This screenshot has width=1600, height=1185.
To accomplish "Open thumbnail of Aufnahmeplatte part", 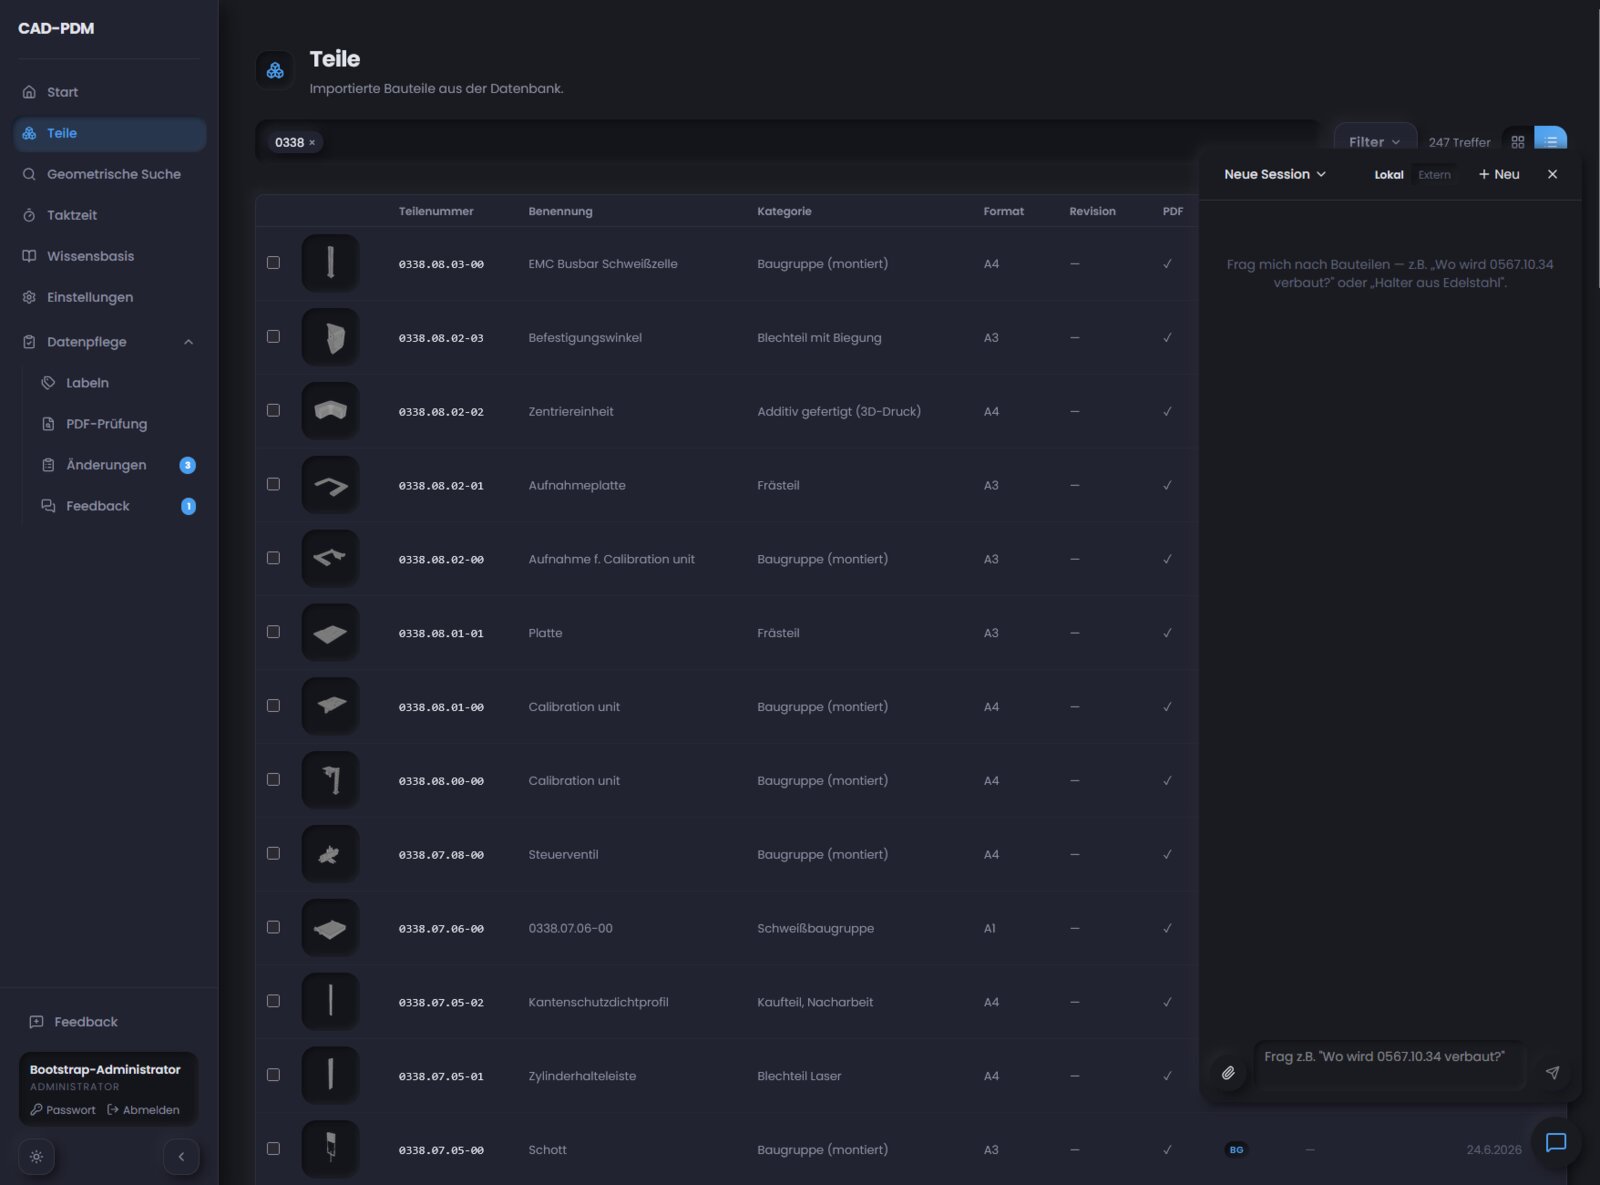I will [330, 485].
